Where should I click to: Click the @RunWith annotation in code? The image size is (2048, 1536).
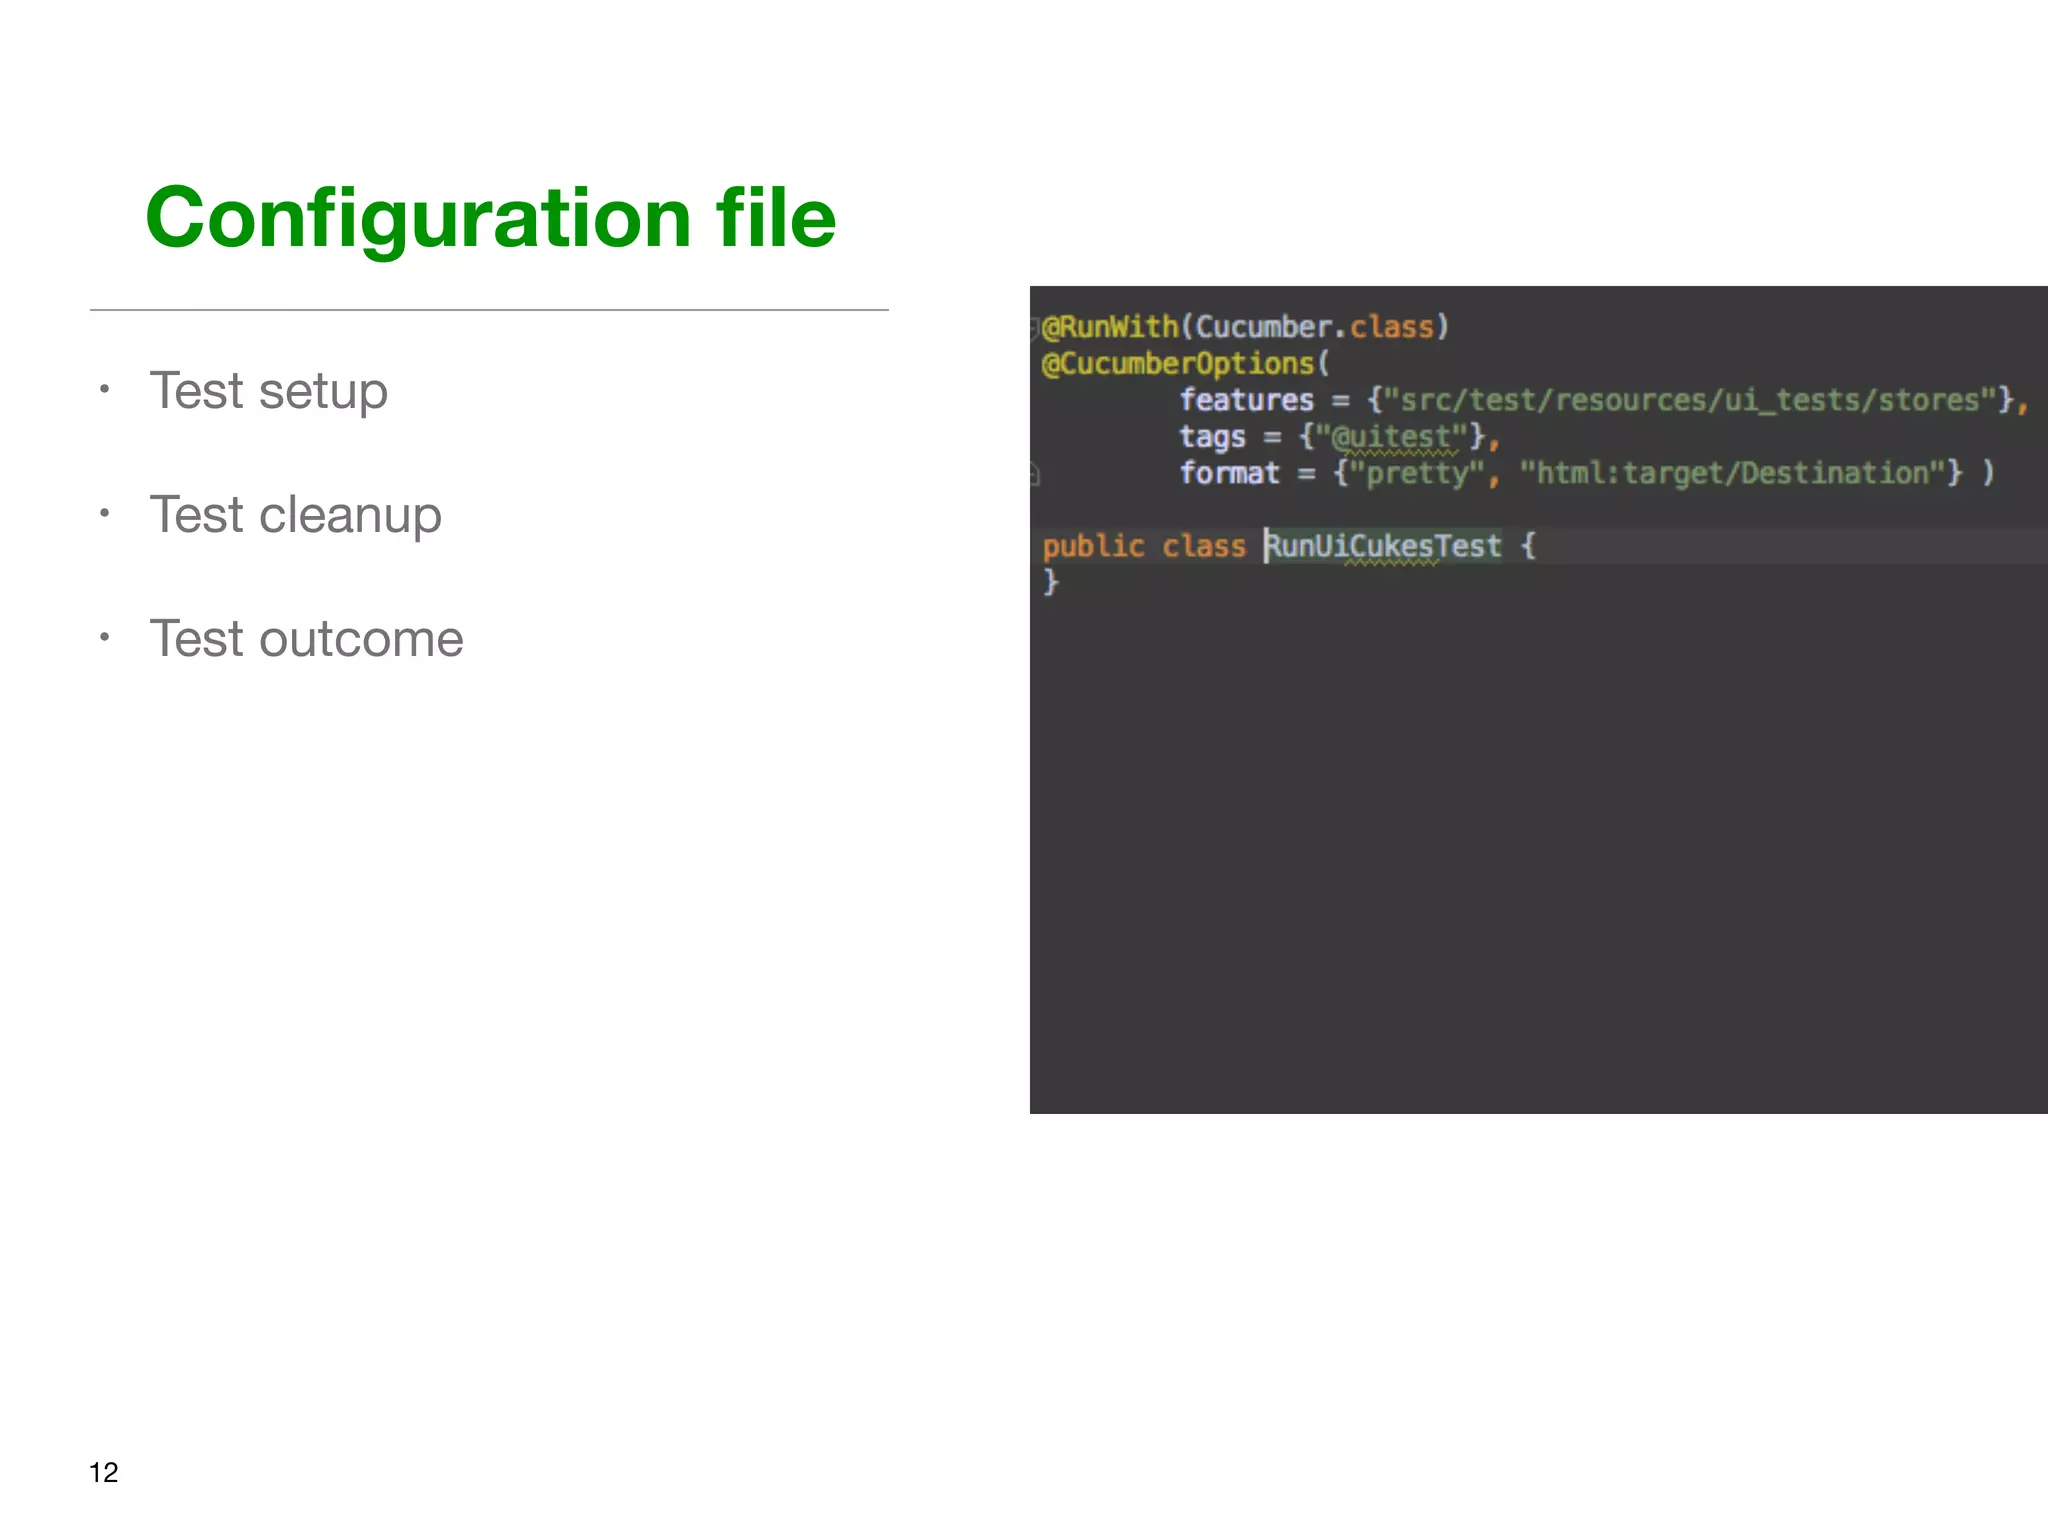pyautogui.click(x=1109, y=327)
